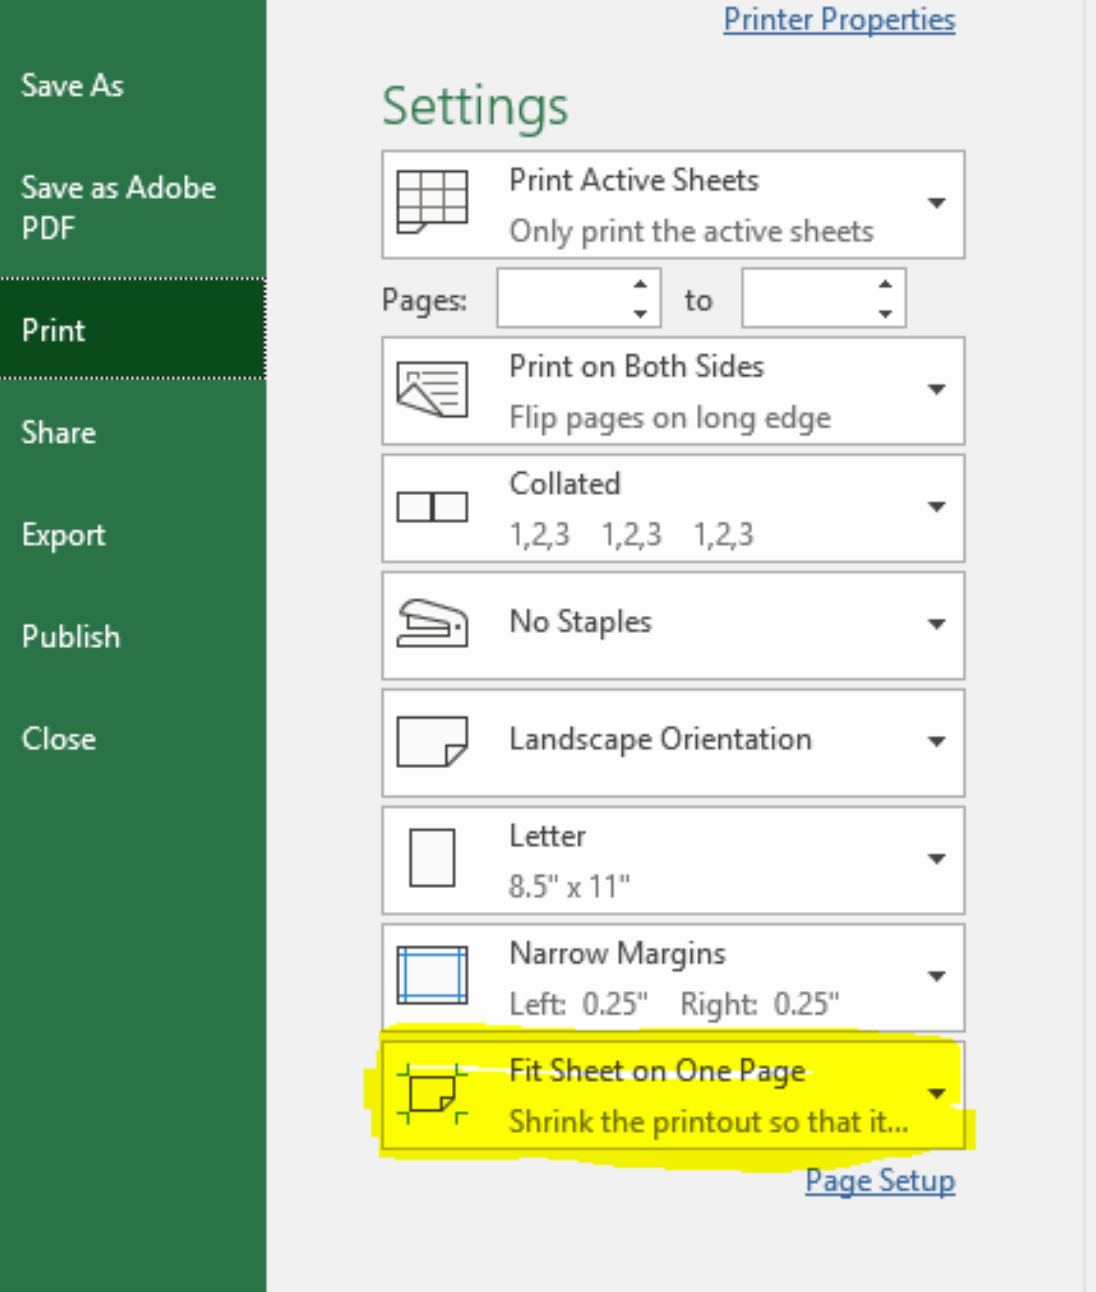1096x1292 pixels.
Task: Open the Page Setup link
Action: coord(880,1181)
